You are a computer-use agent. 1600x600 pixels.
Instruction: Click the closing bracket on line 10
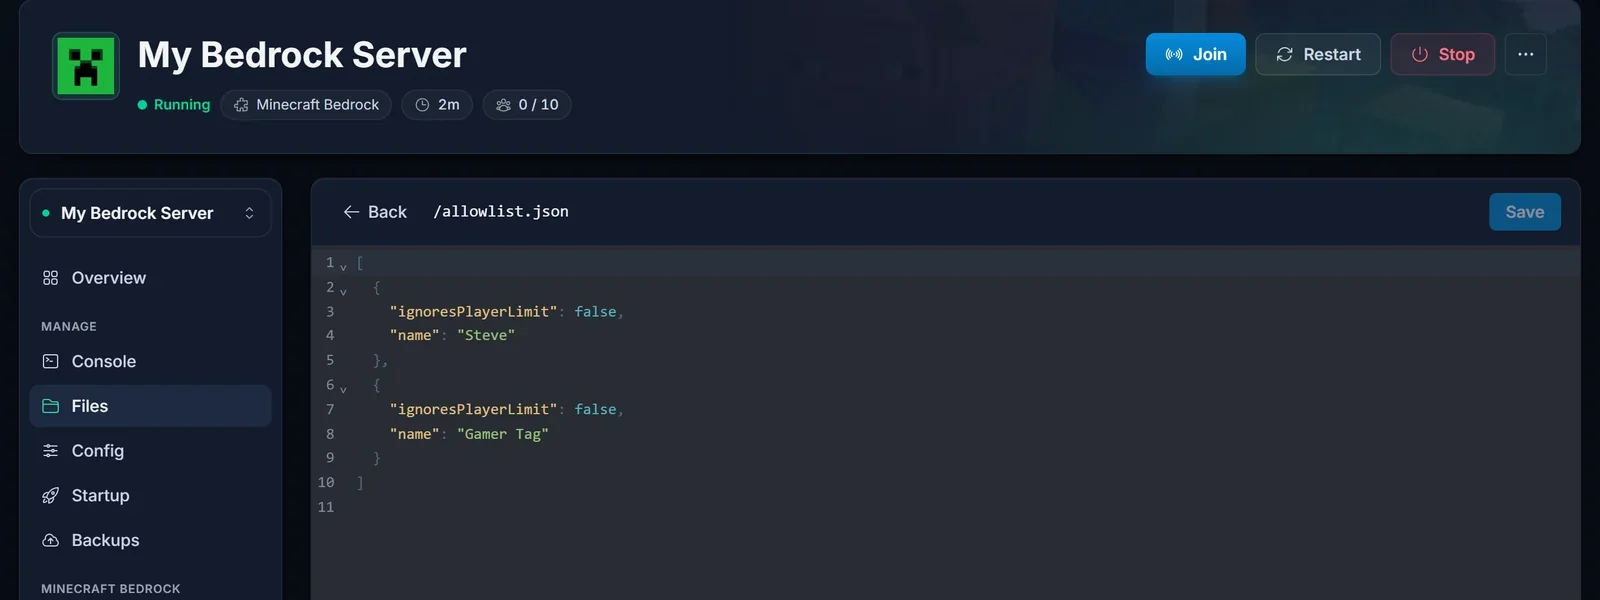(x=360, y=483)
